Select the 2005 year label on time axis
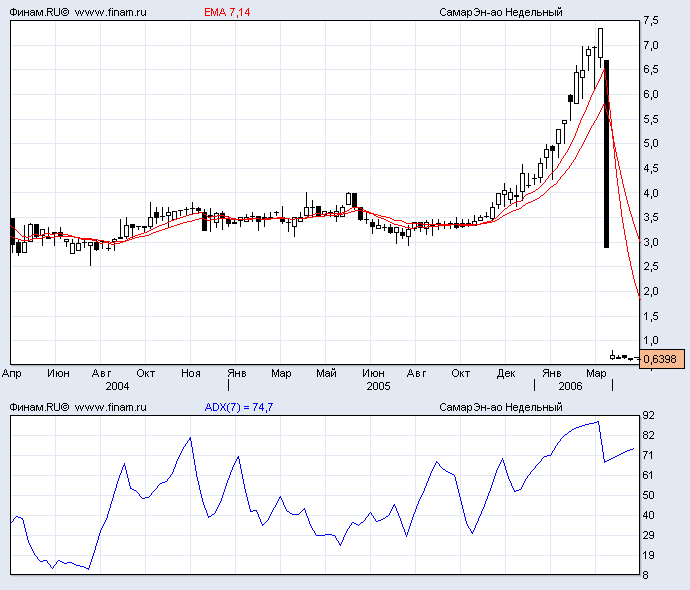This screenshot has height=590, width=690. tap(378, 385)
